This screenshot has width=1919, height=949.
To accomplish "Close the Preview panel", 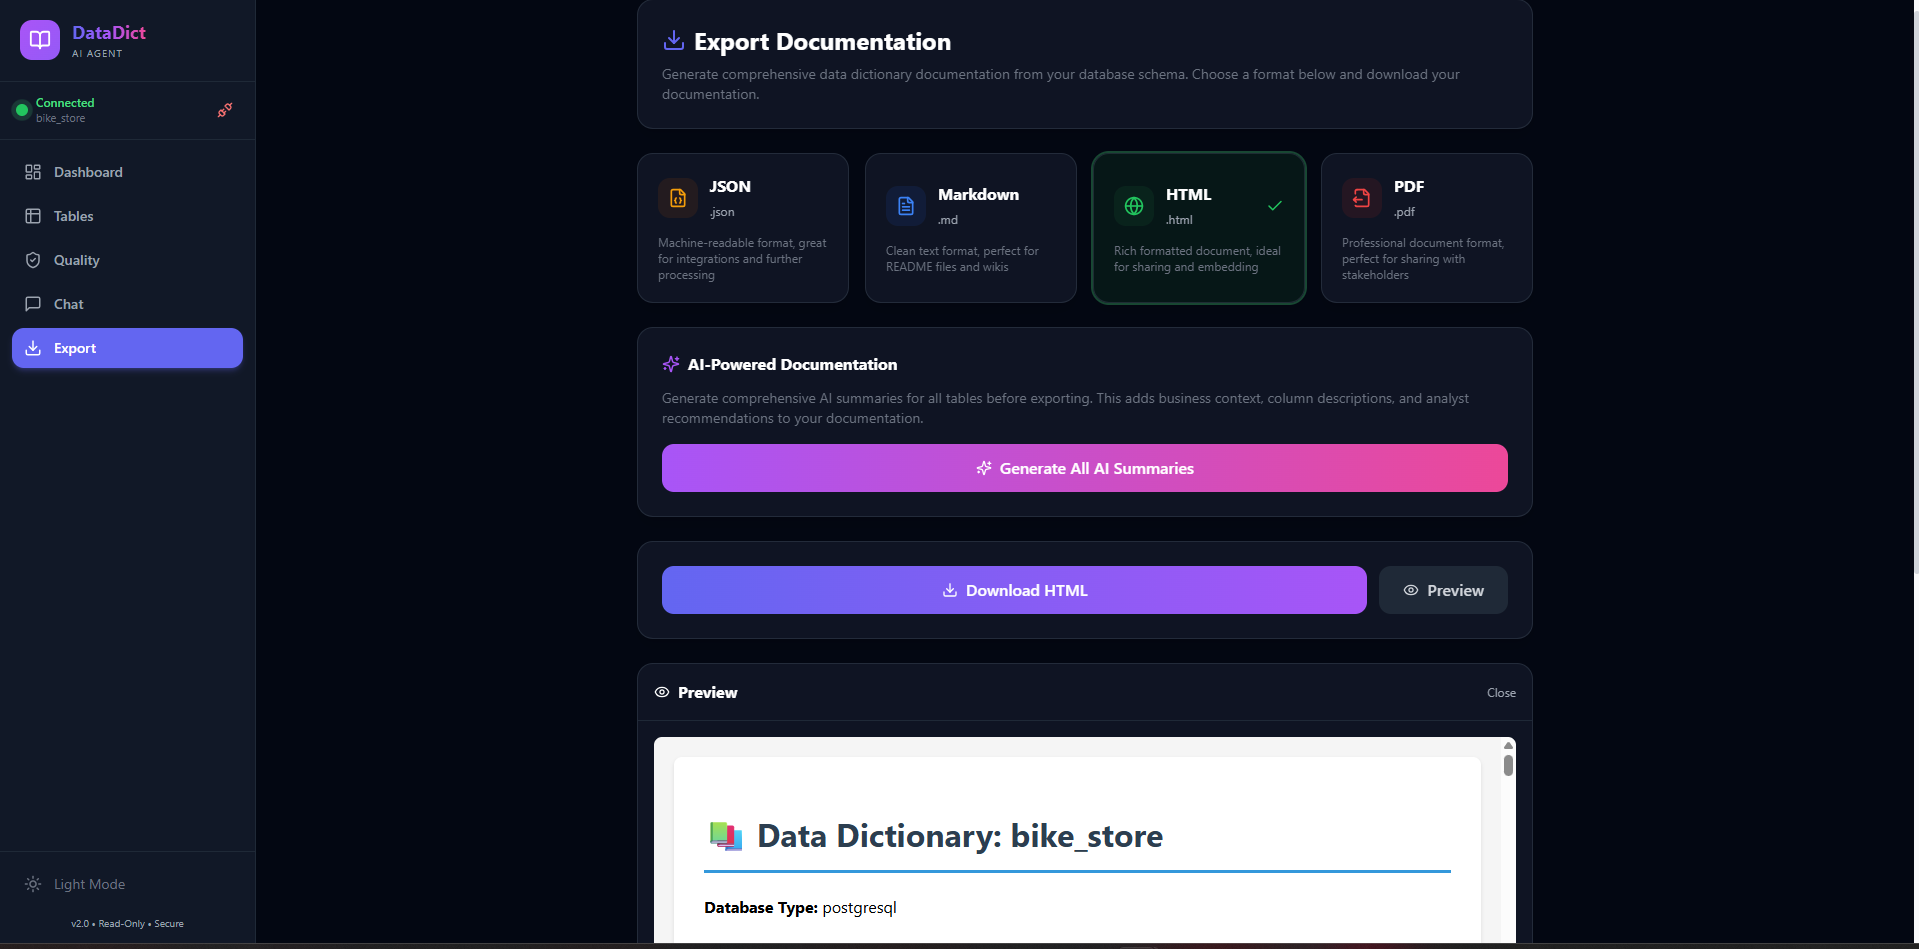I will [x=1501, y=693].
